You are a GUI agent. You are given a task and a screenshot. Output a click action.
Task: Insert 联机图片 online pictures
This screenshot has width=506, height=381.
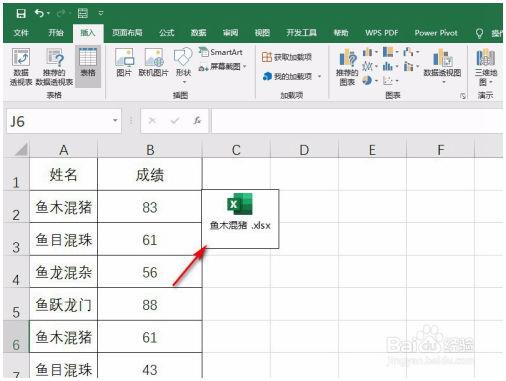(x=154, y=63)
